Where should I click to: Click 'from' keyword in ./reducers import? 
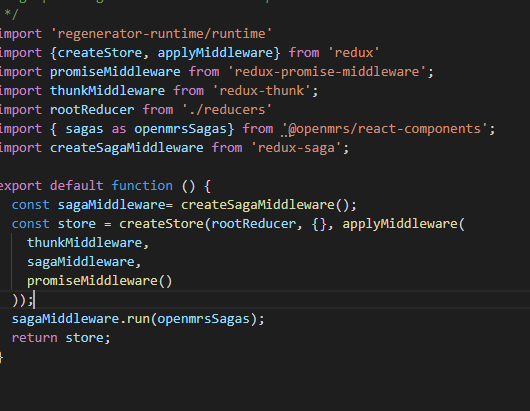point(158,110)
